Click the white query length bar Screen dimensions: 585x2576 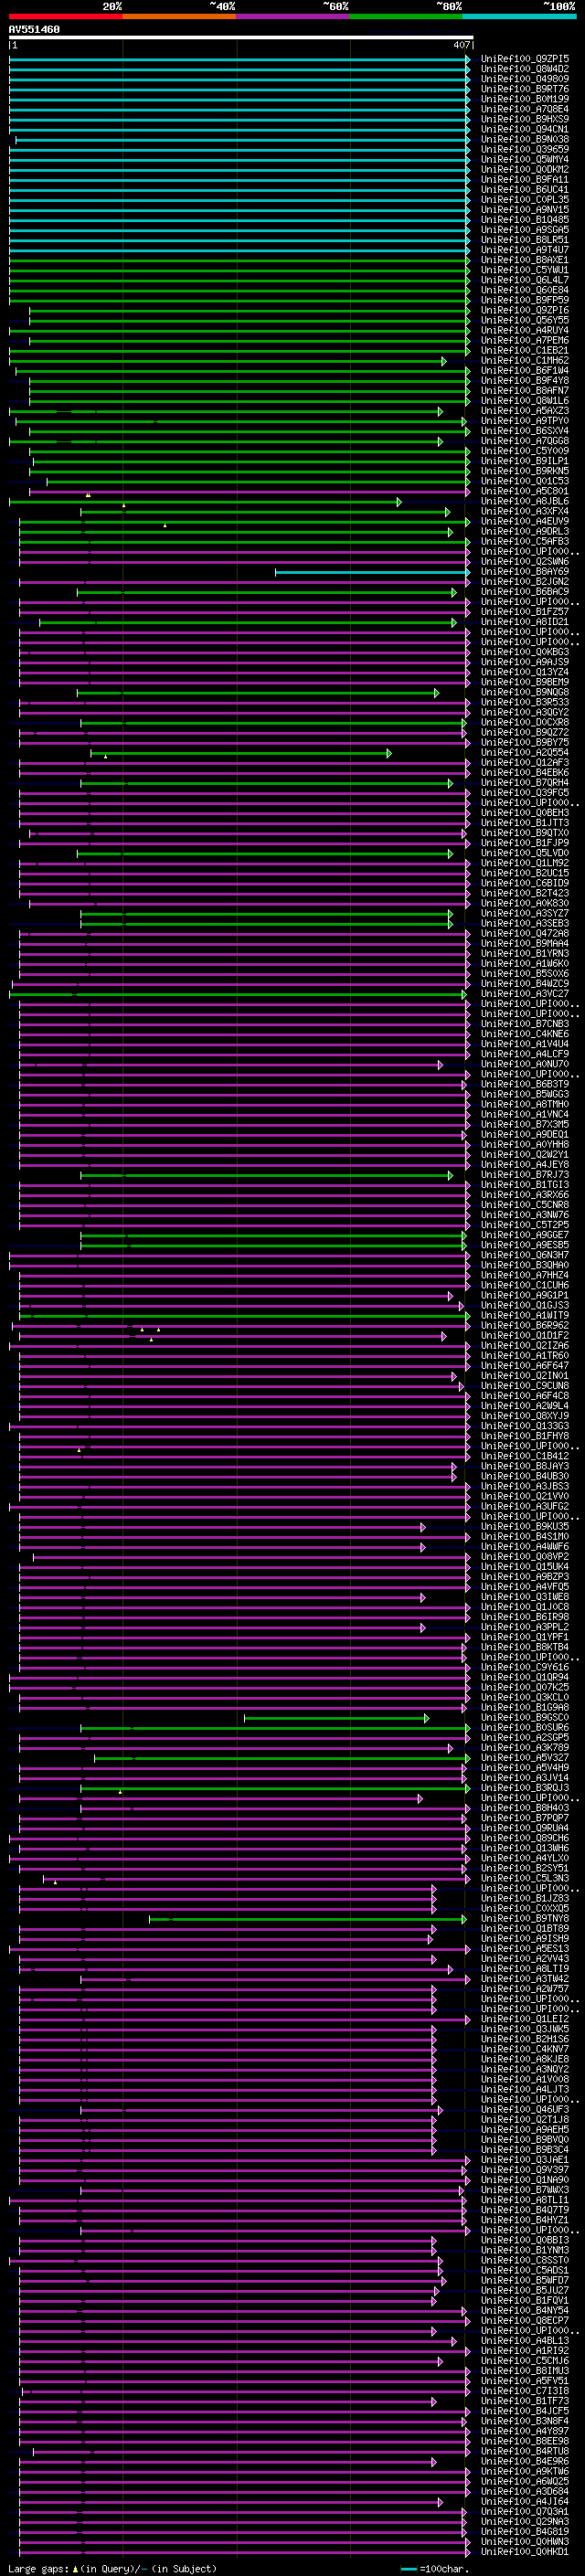click(241, 37)
